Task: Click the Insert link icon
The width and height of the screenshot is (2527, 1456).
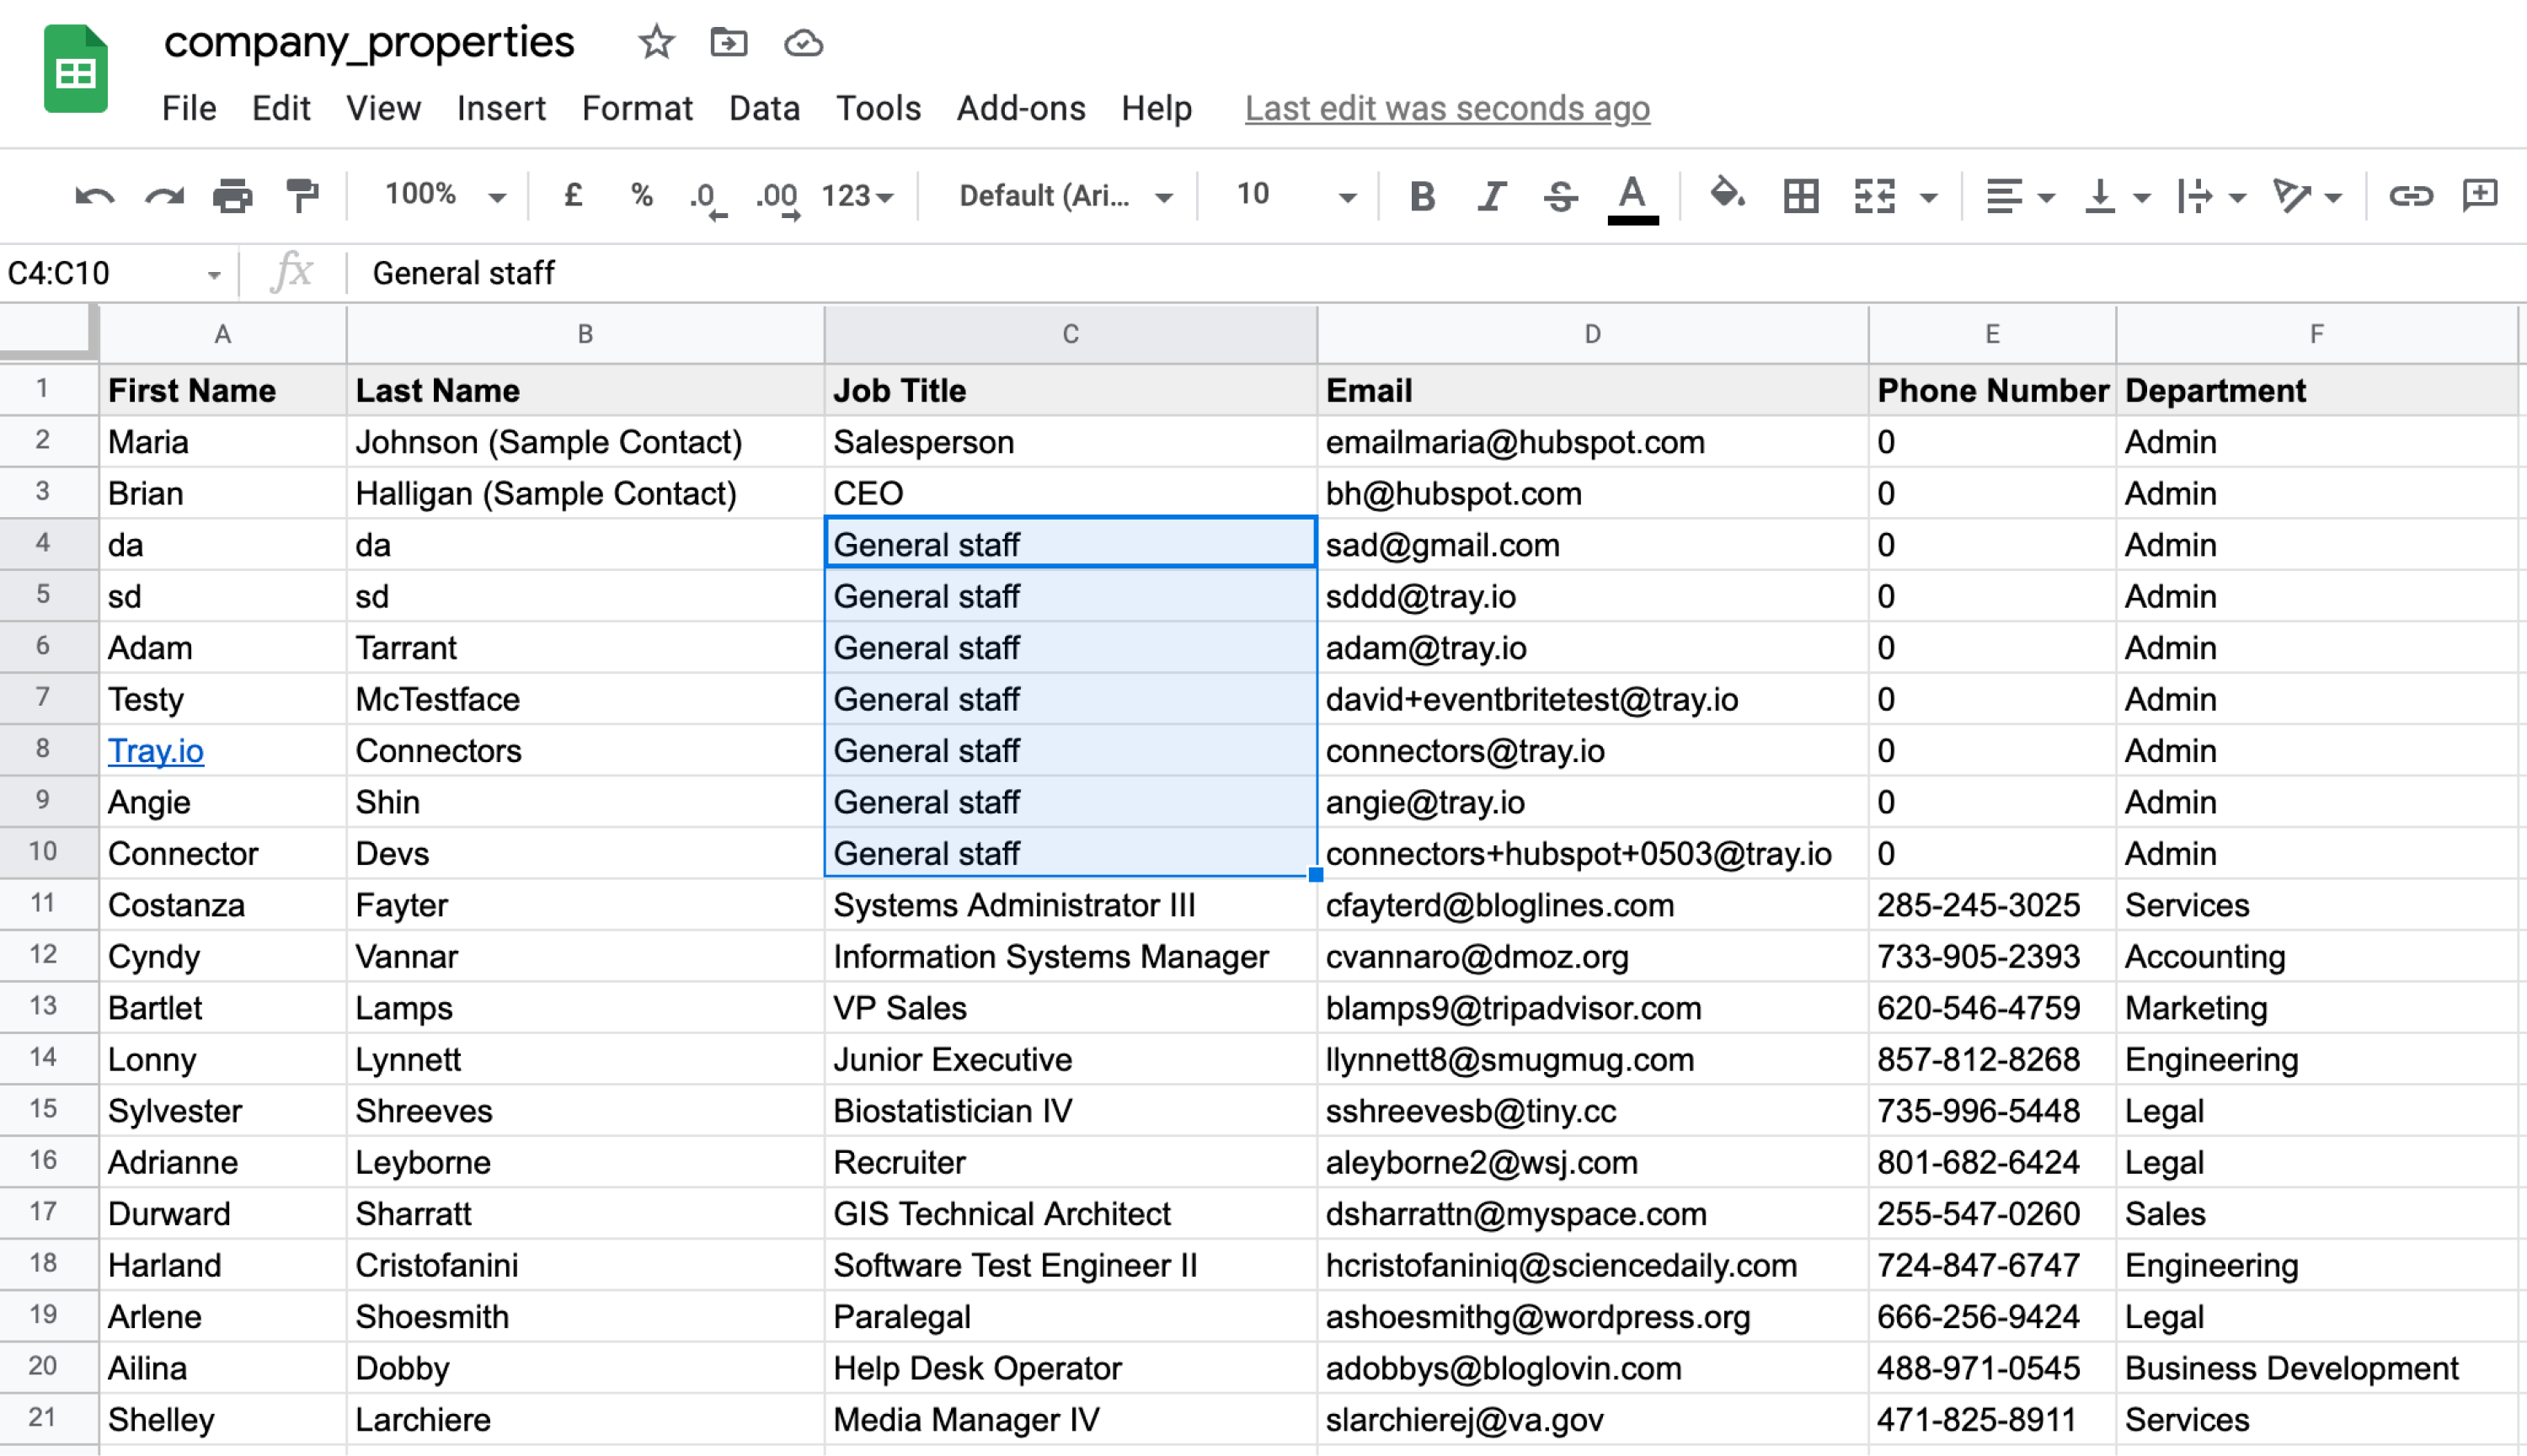Action: coord(2412,196)
